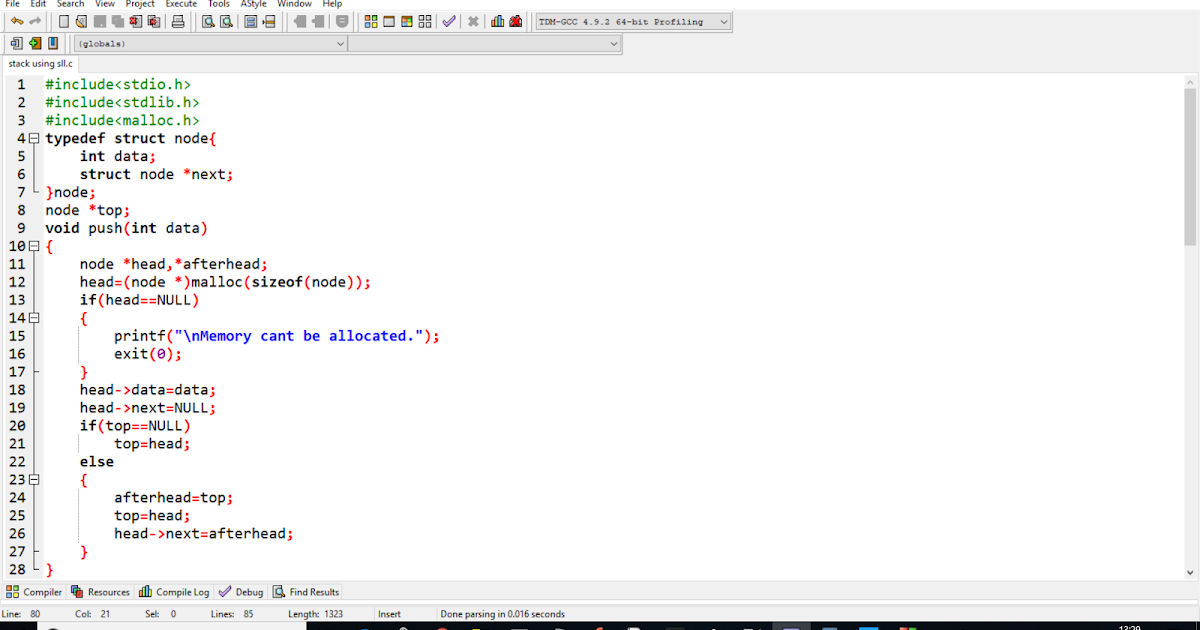Image resolution: width=1200 pixels, height=630 pixels.
Task: Click the Open file toolbar icon
Action: click(81, 21)
